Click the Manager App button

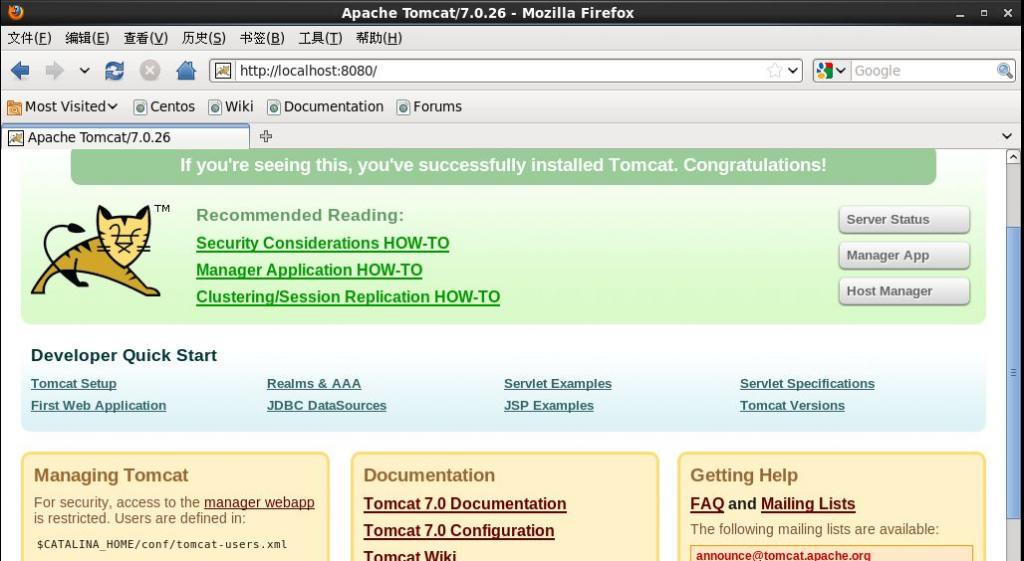coord(904,255)
